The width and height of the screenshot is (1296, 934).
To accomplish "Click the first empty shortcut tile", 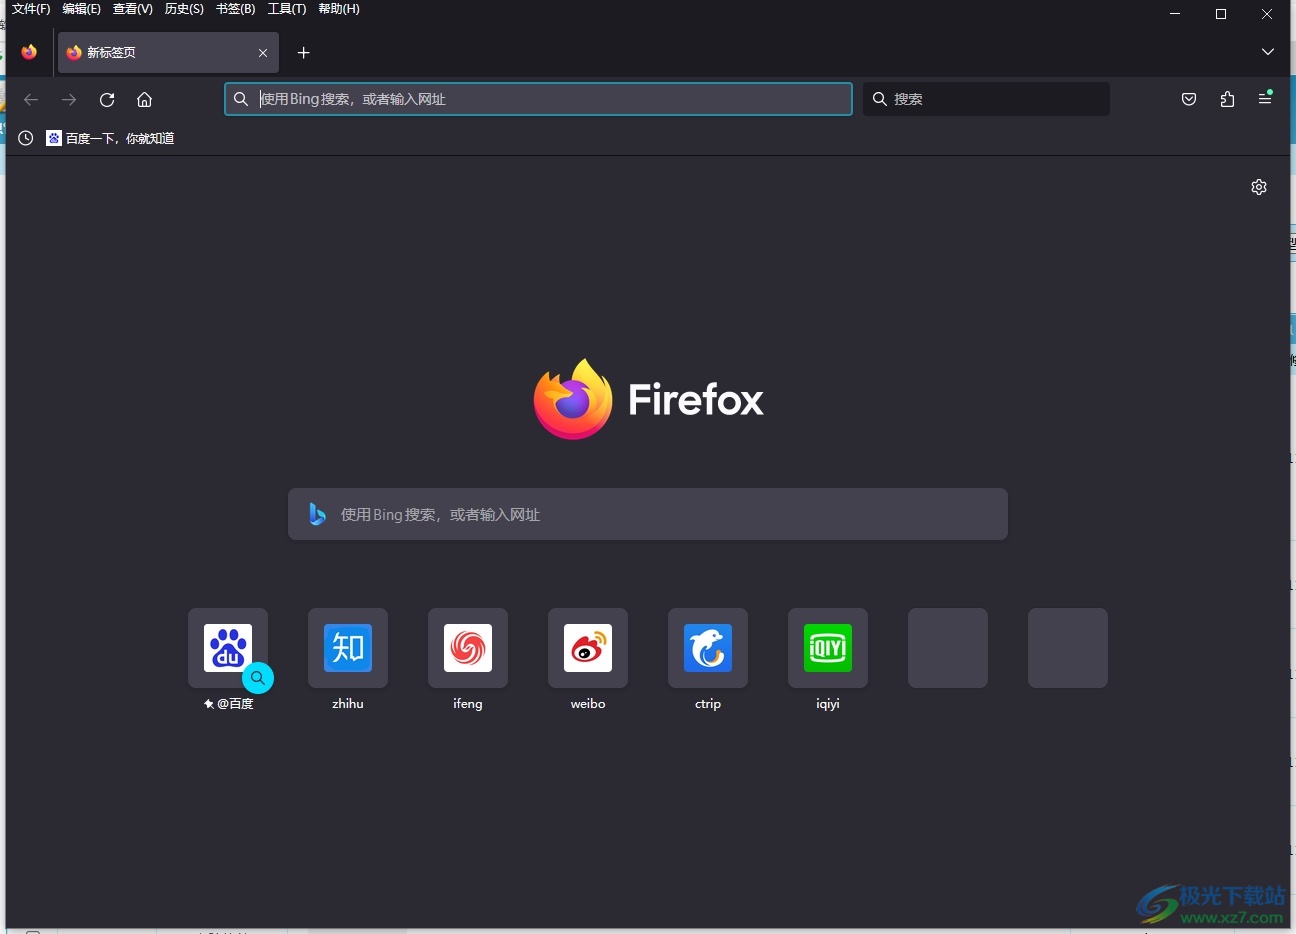I will pyautogui.click(x=948, y=648).
